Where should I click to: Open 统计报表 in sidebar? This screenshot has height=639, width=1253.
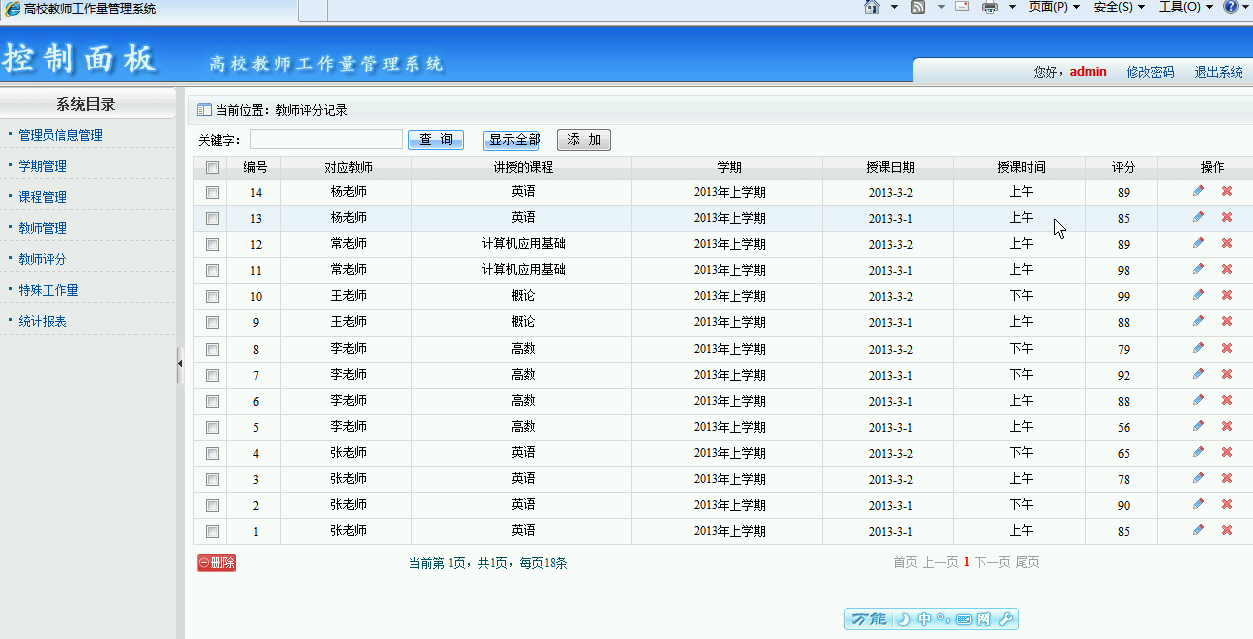pos(42,321)
